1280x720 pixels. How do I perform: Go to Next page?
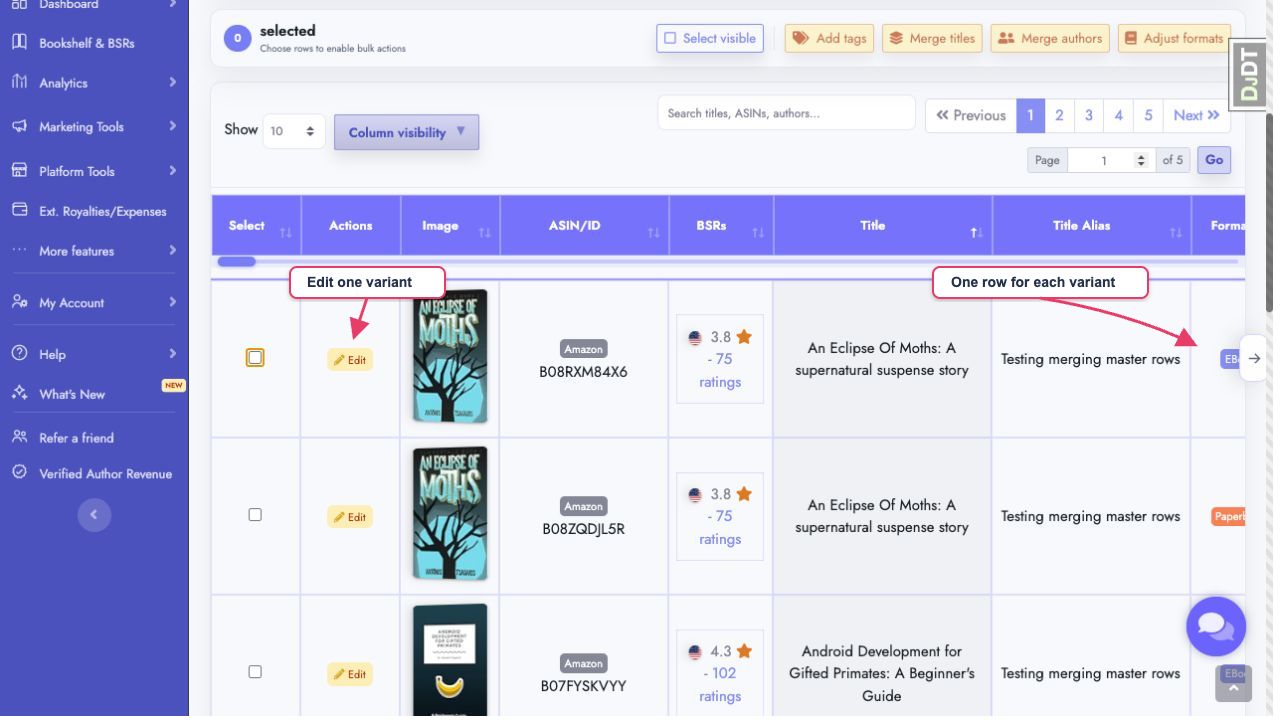(1196, 115)
